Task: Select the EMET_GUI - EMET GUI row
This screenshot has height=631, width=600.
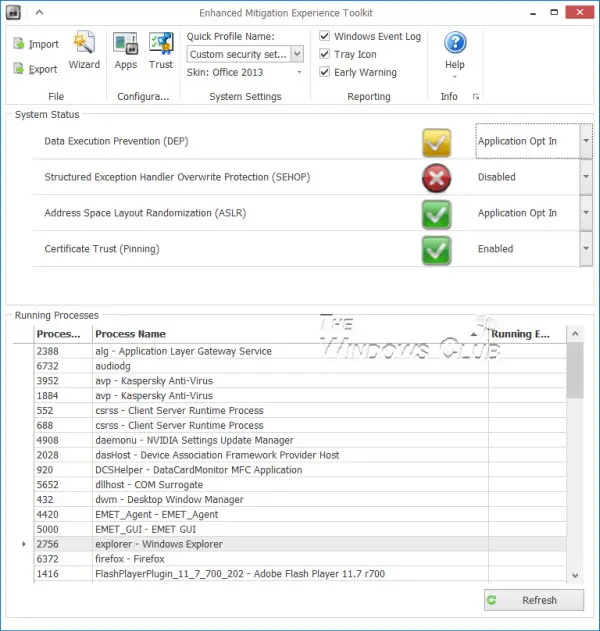Action: pyautogui.click(x=300, y=530)
